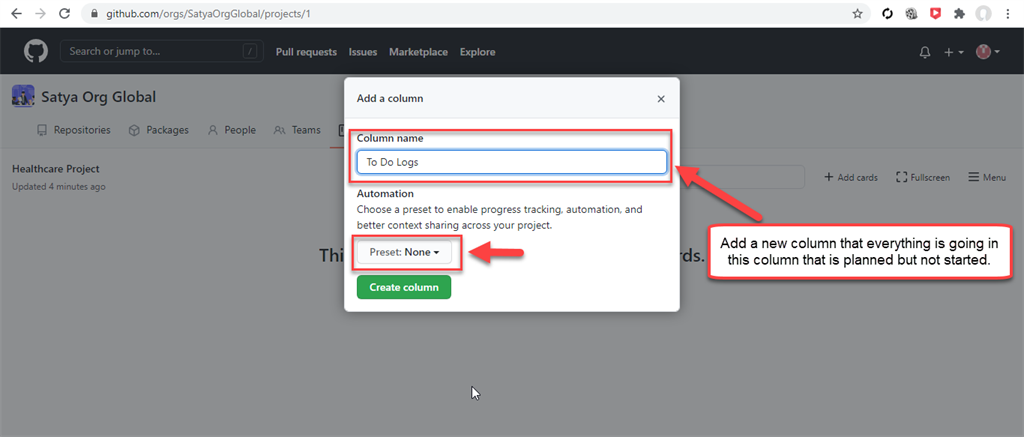Enter Fullscreen mode
This screenshot has width=1024, height=437.
tap(923, 177)
